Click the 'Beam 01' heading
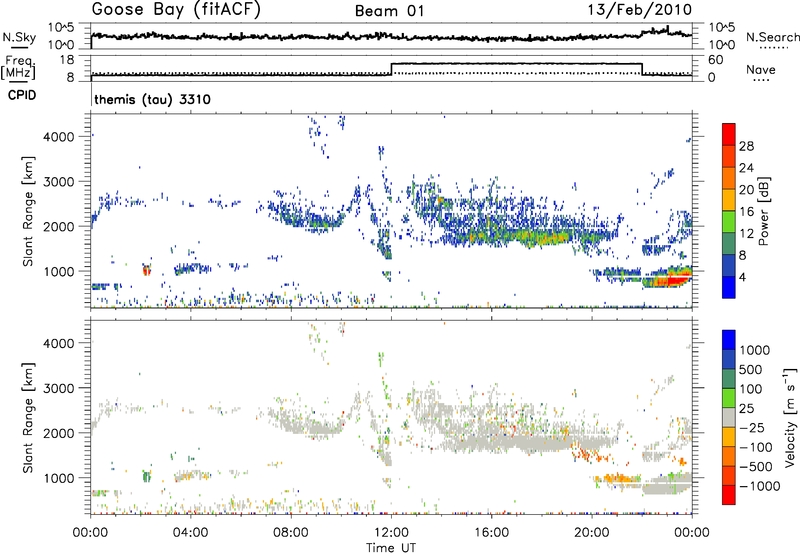 (x=389, y=11)
